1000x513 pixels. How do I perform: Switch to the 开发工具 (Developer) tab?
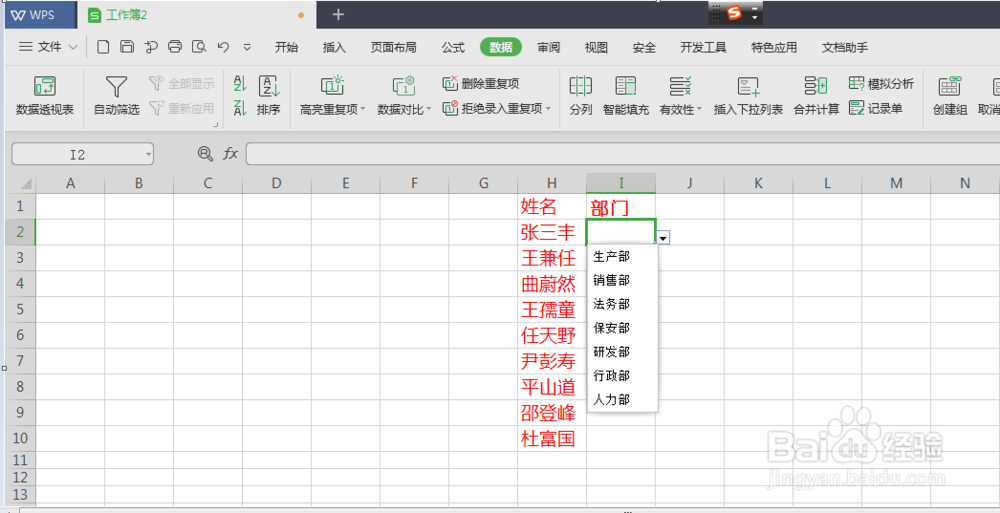pos(703,47)
